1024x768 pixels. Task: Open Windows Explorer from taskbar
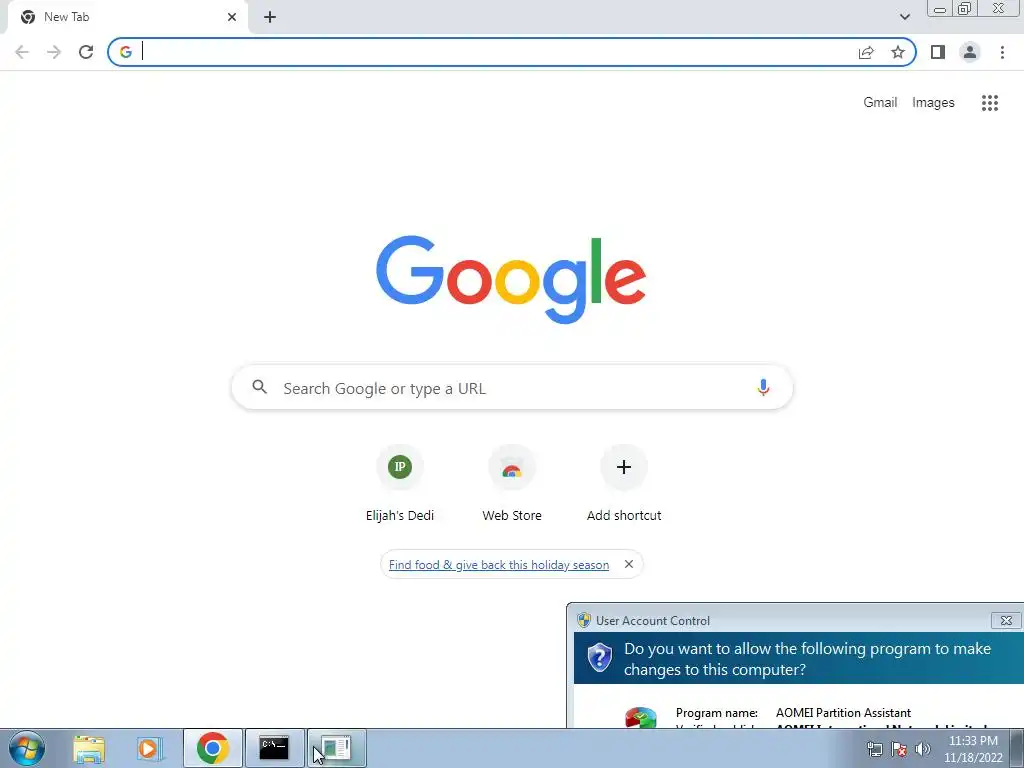coord(89,748)
